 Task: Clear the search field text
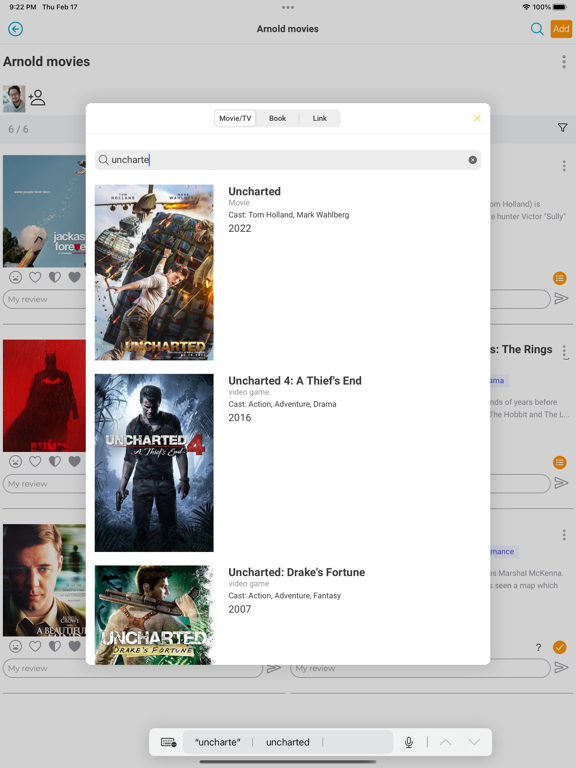[473, 160]
